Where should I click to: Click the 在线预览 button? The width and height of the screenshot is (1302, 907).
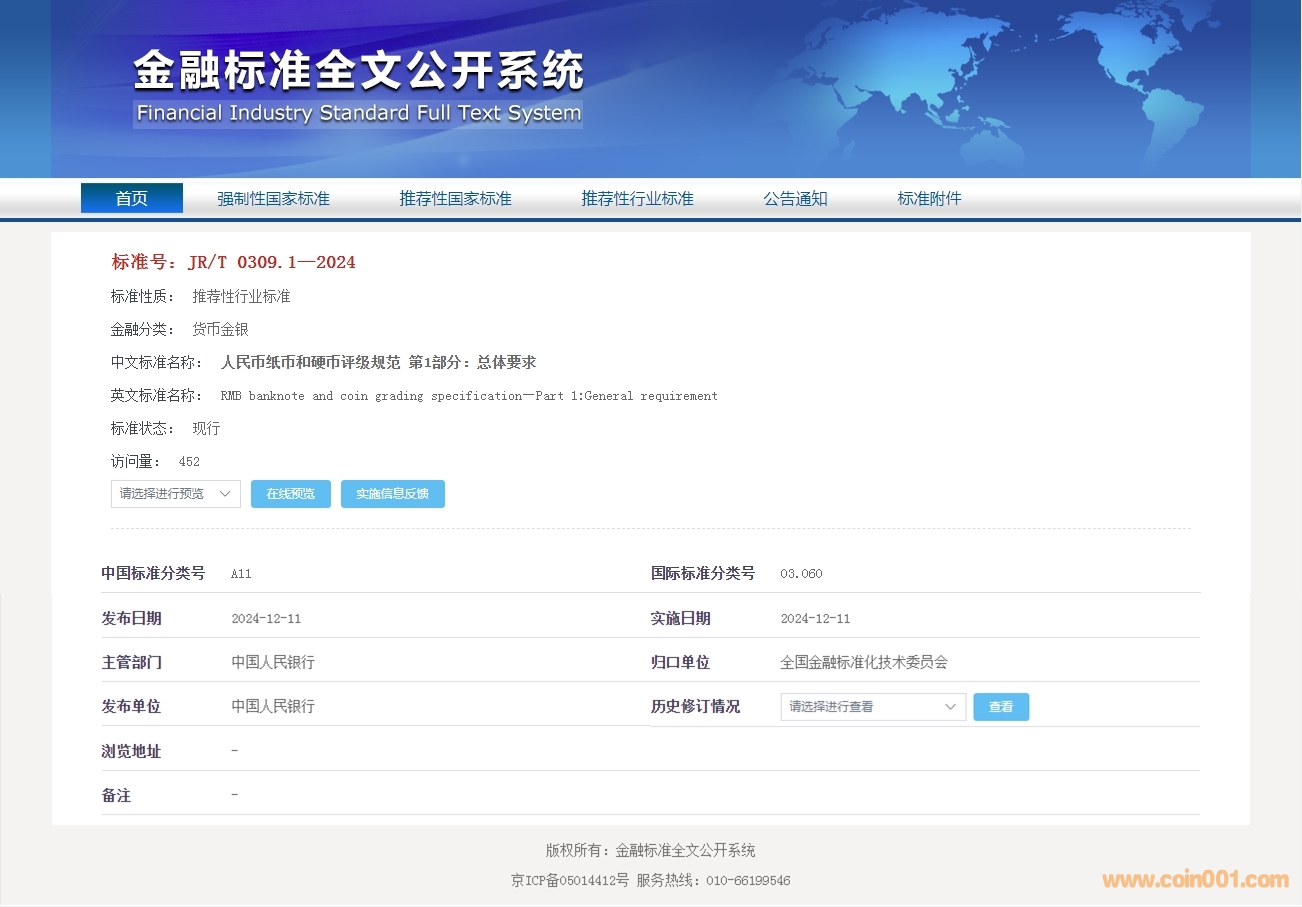pyautogui.click(x=290, y=494)
